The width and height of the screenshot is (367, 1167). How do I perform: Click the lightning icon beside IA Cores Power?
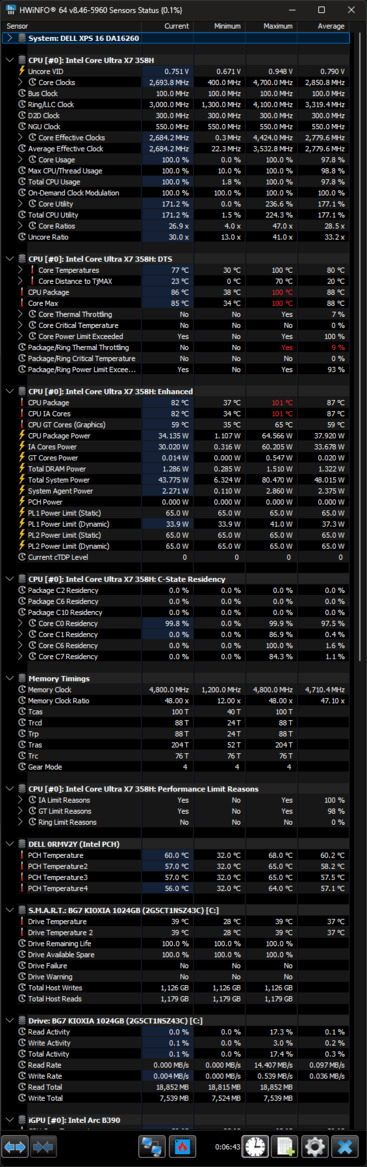point(22,447)
